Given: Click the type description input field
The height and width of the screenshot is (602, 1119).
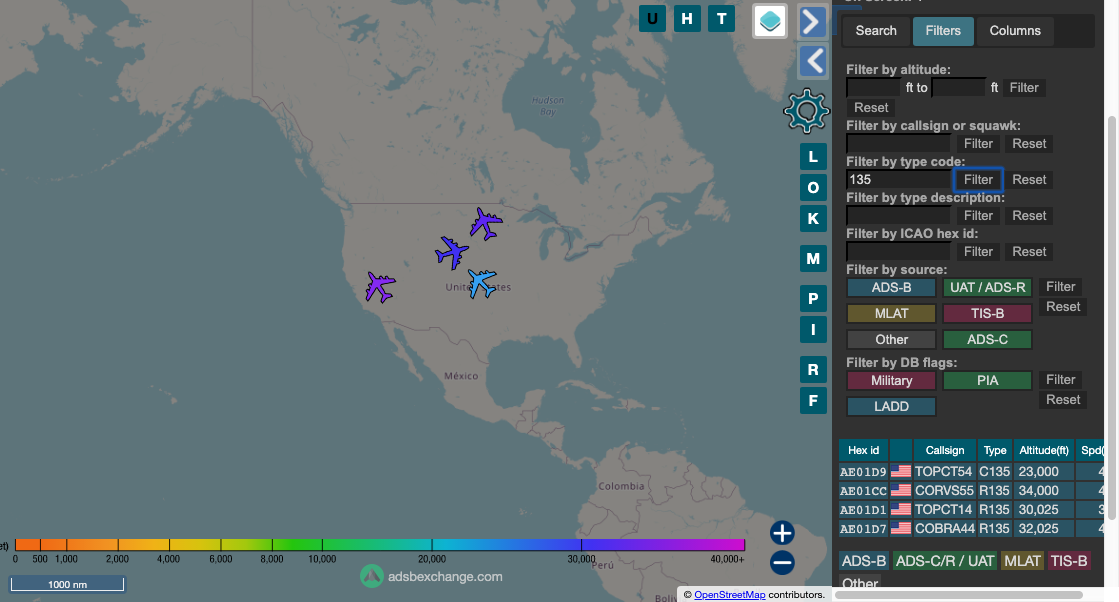Looking at the screenshot, I should coord(898,215).
